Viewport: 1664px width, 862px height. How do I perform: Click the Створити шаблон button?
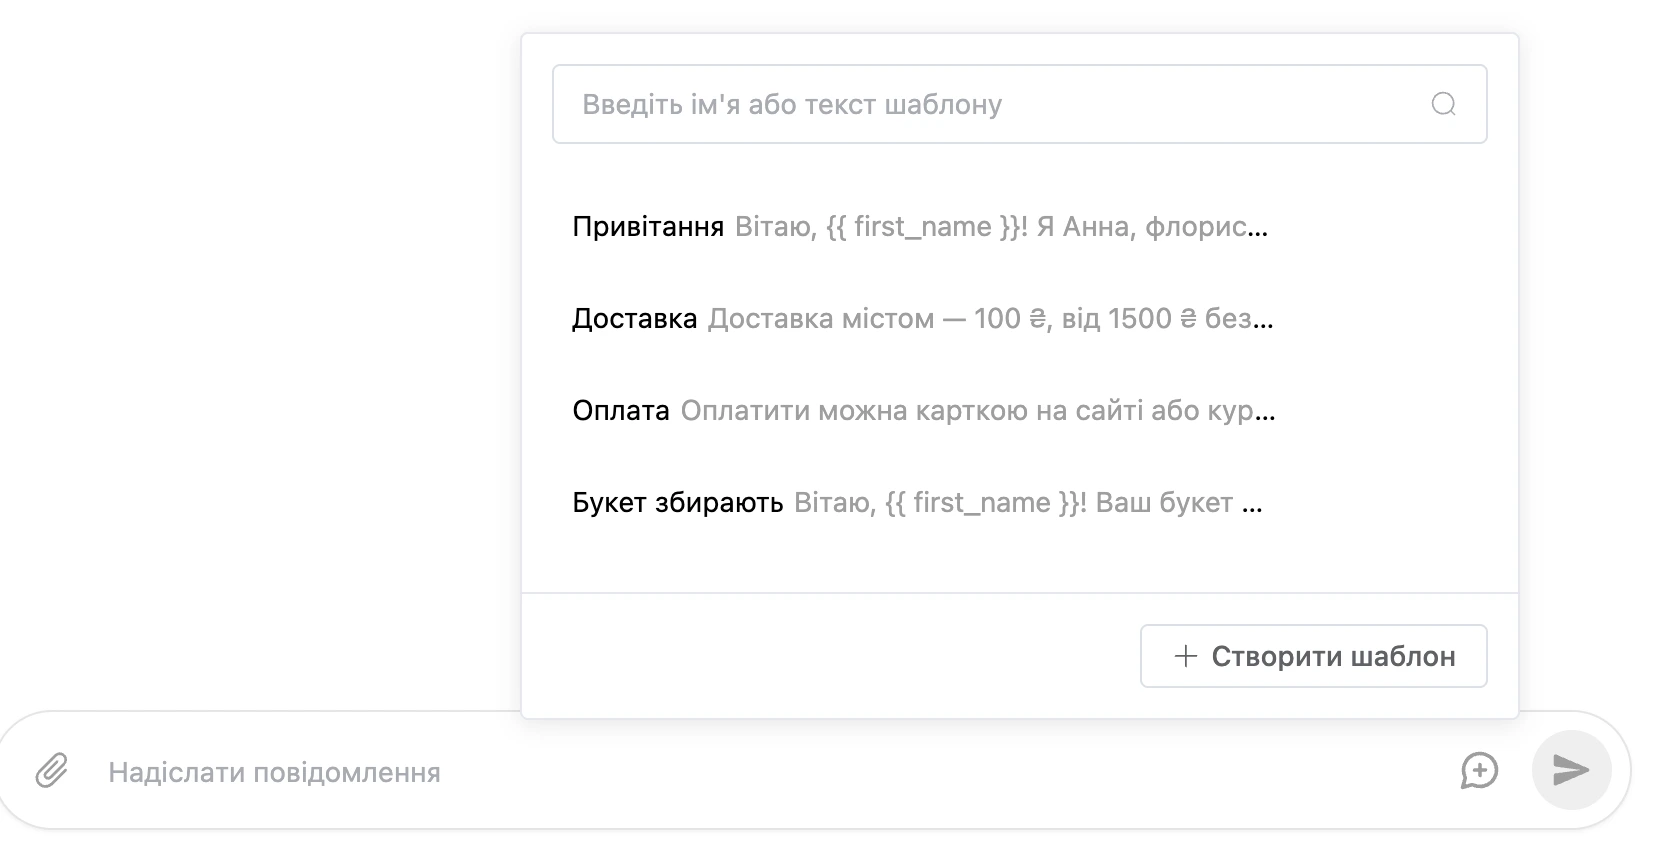point(1313,656)
